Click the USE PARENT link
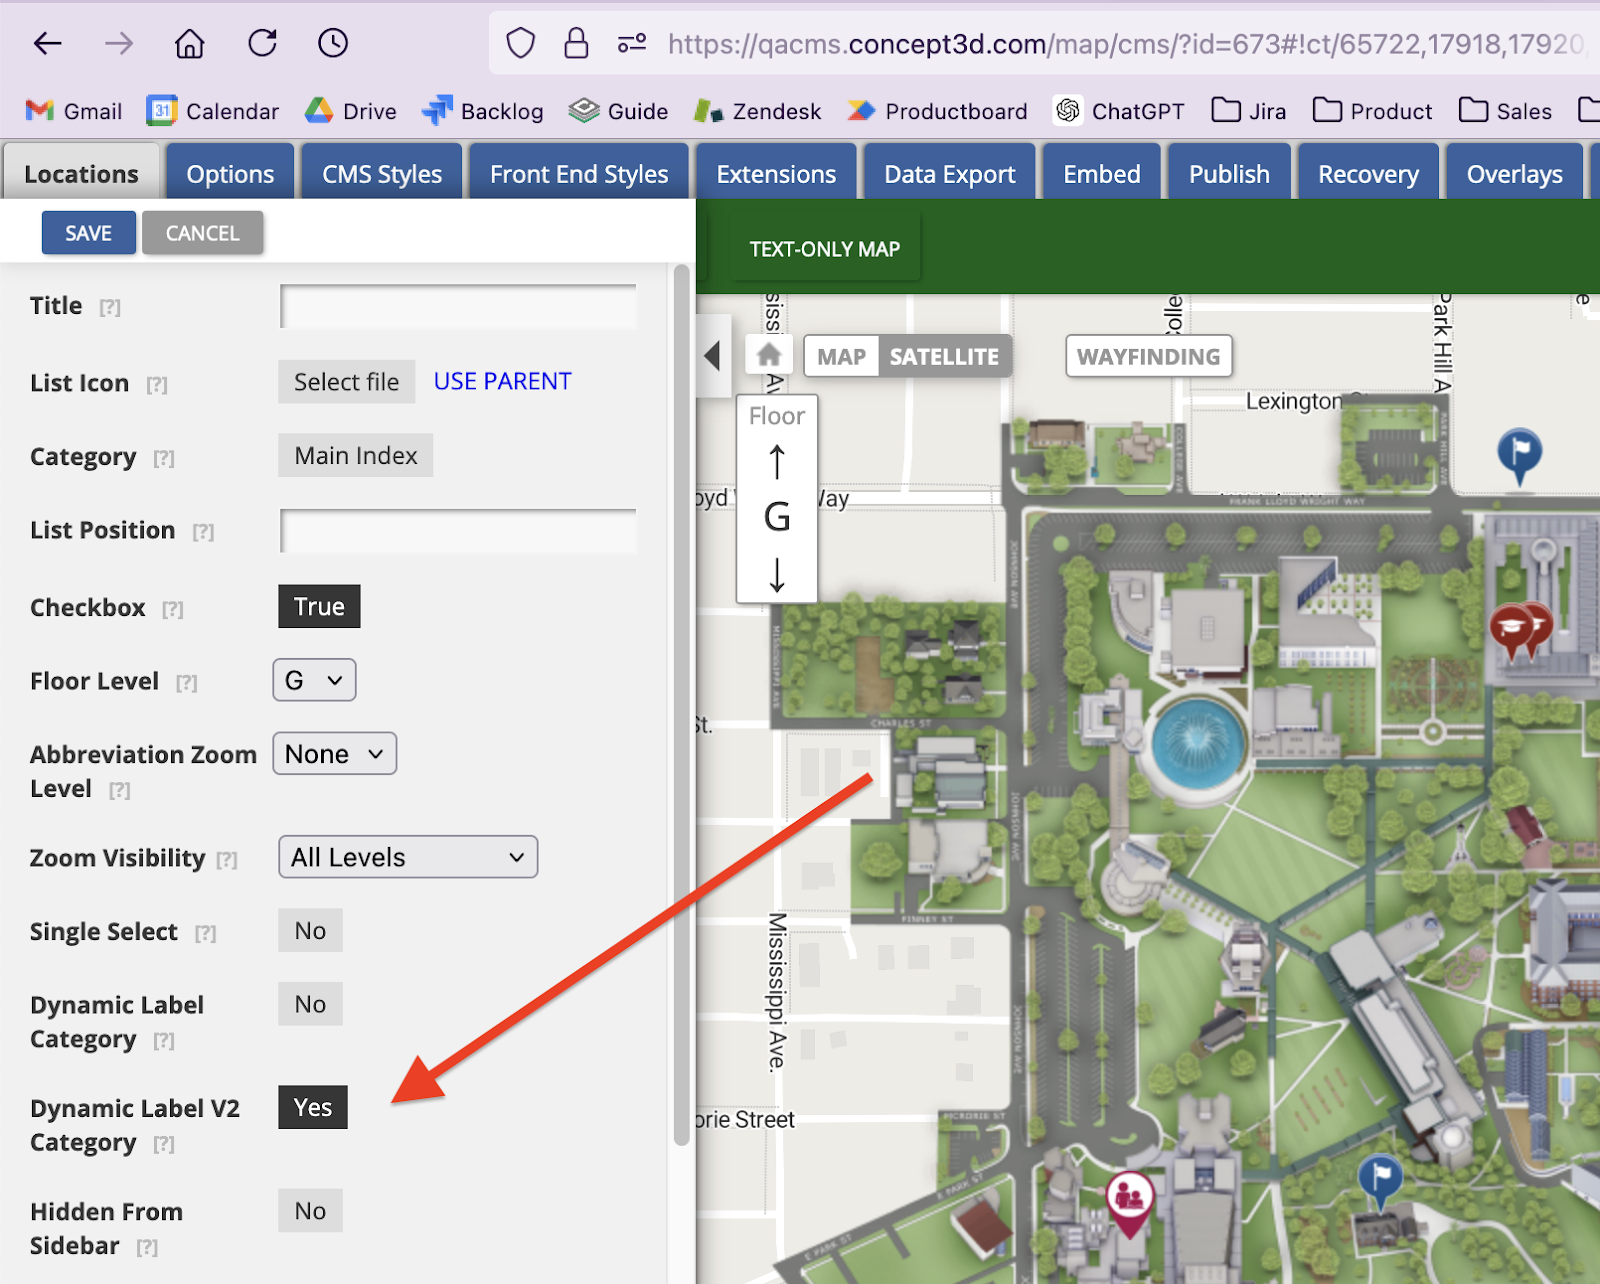 [502, 382]
